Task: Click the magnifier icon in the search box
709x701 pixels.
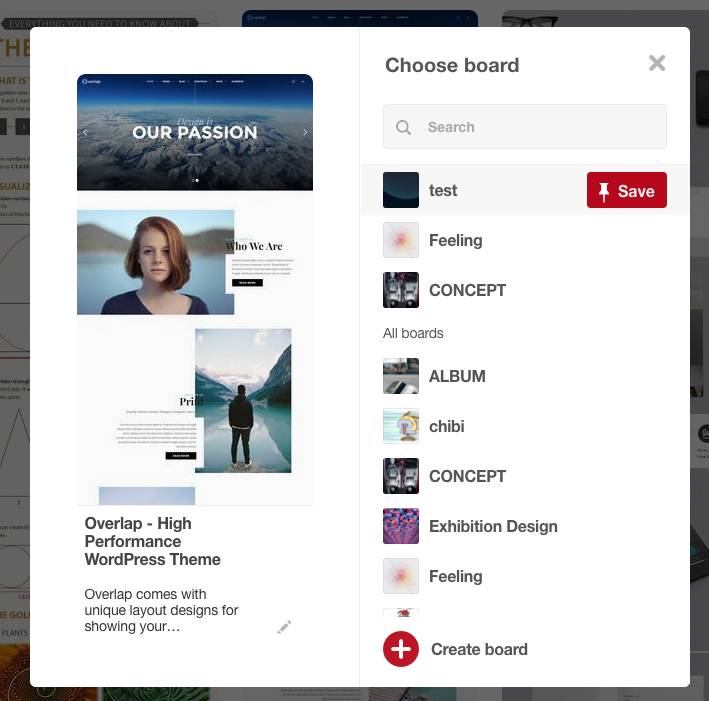Action: 404,128
